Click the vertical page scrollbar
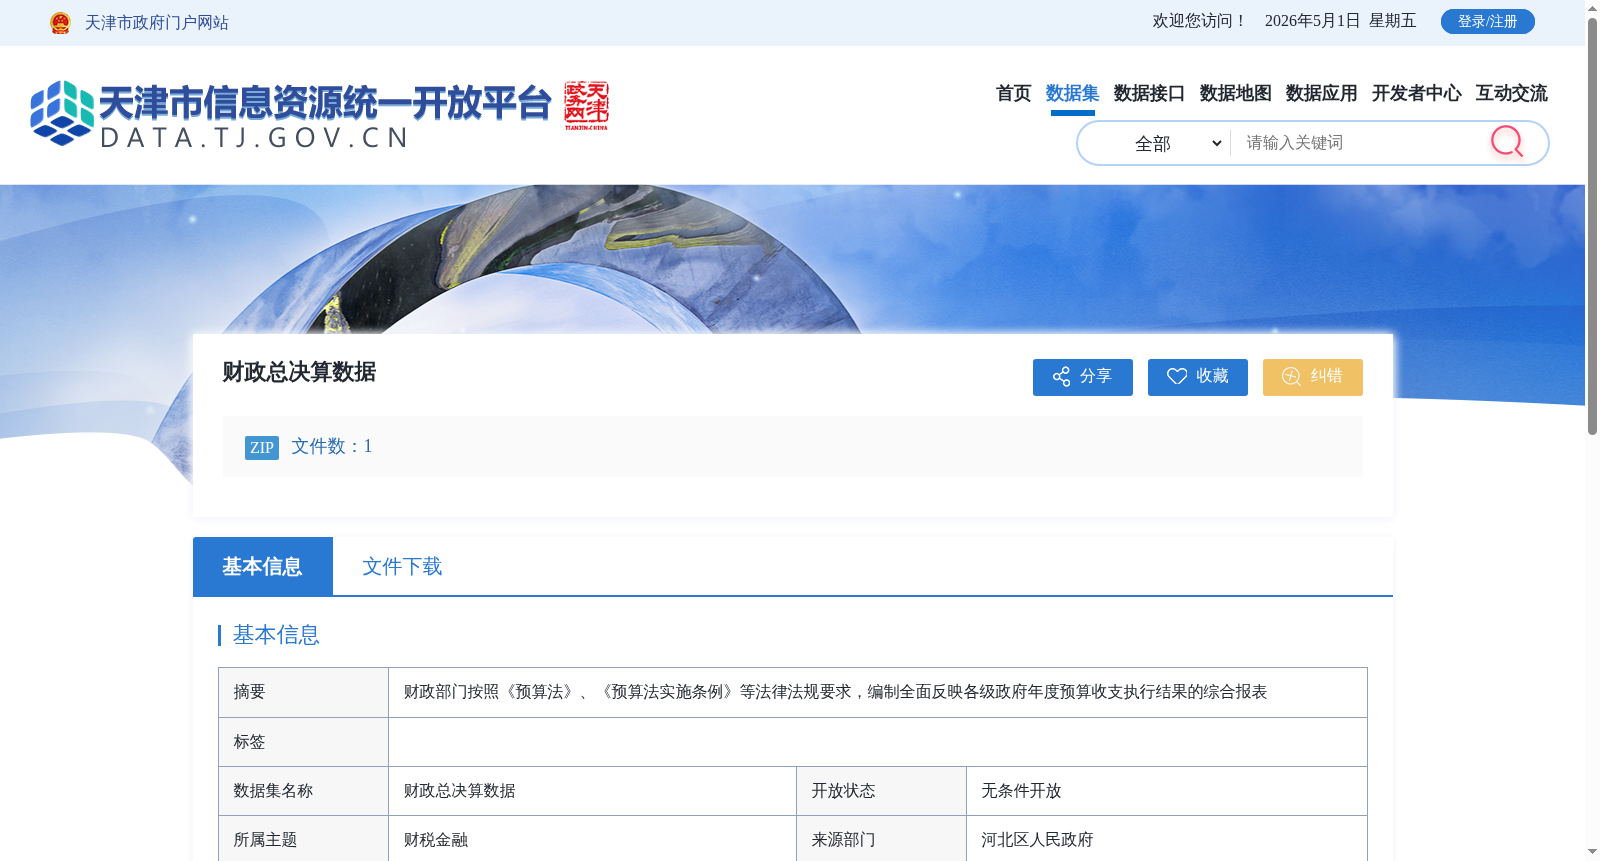1600x861 pixels. point(1592,225)
